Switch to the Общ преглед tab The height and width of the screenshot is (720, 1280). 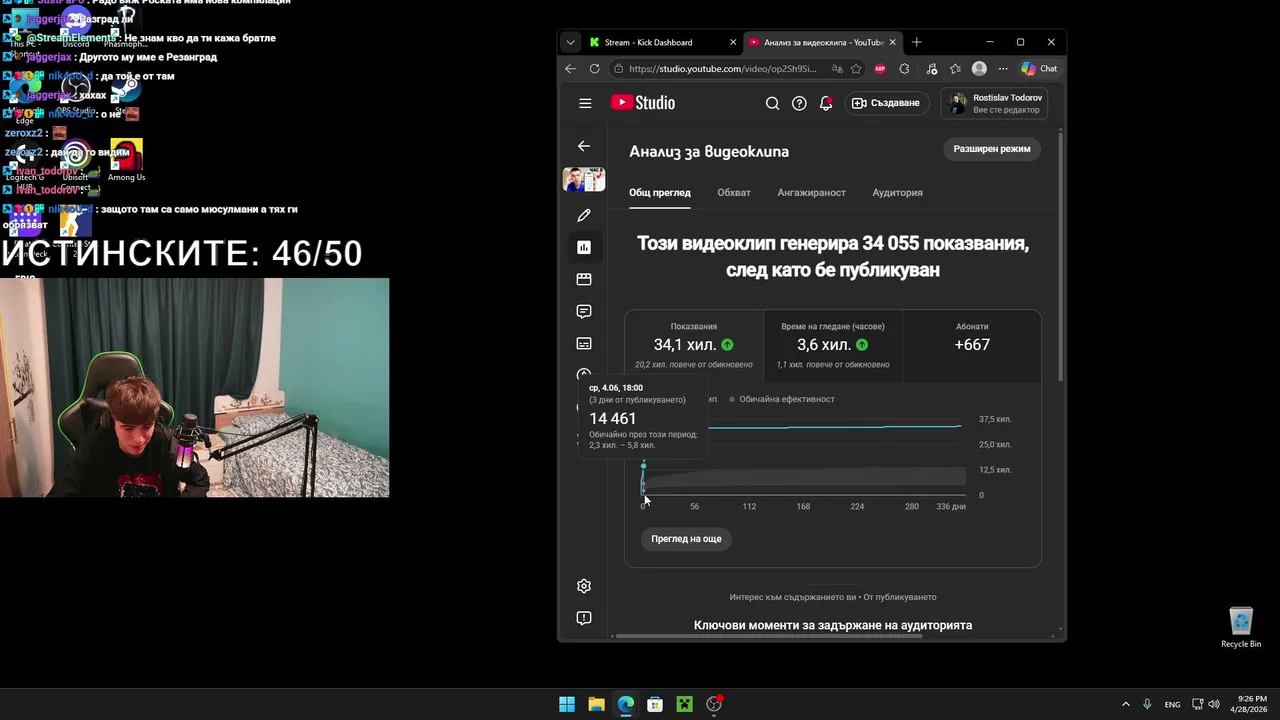pos(660,192)
